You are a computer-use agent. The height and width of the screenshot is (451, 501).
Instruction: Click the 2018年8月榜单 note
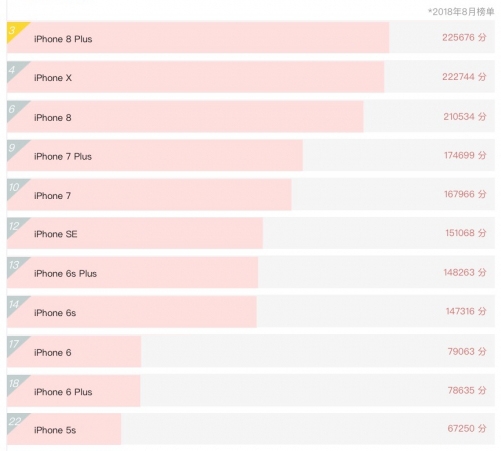[x=461, y=12]
